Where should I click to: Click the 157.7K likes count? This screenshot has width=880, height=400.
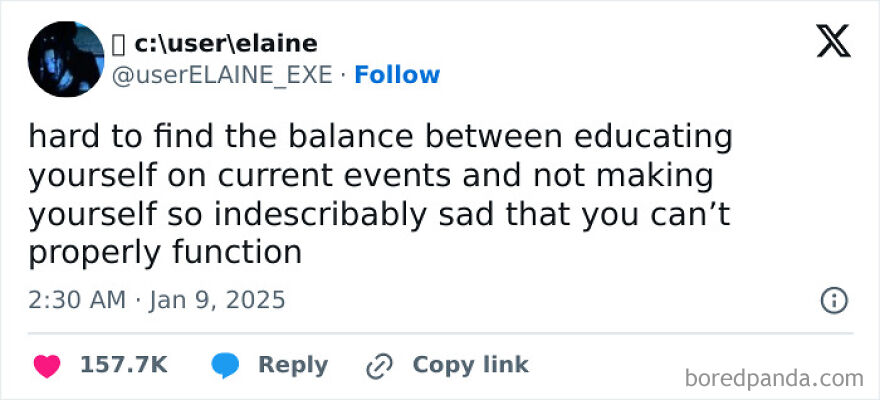124,366
